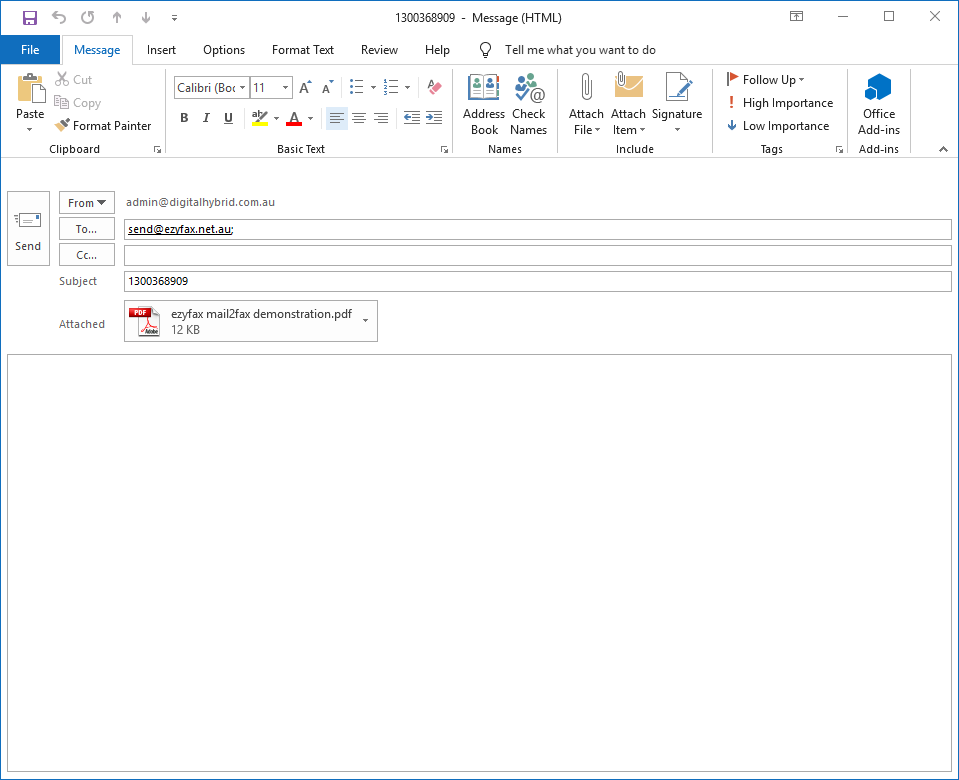Send the email message
Image resolution: width=959 pixels, height=780 pixels.
tap(28, 229)
